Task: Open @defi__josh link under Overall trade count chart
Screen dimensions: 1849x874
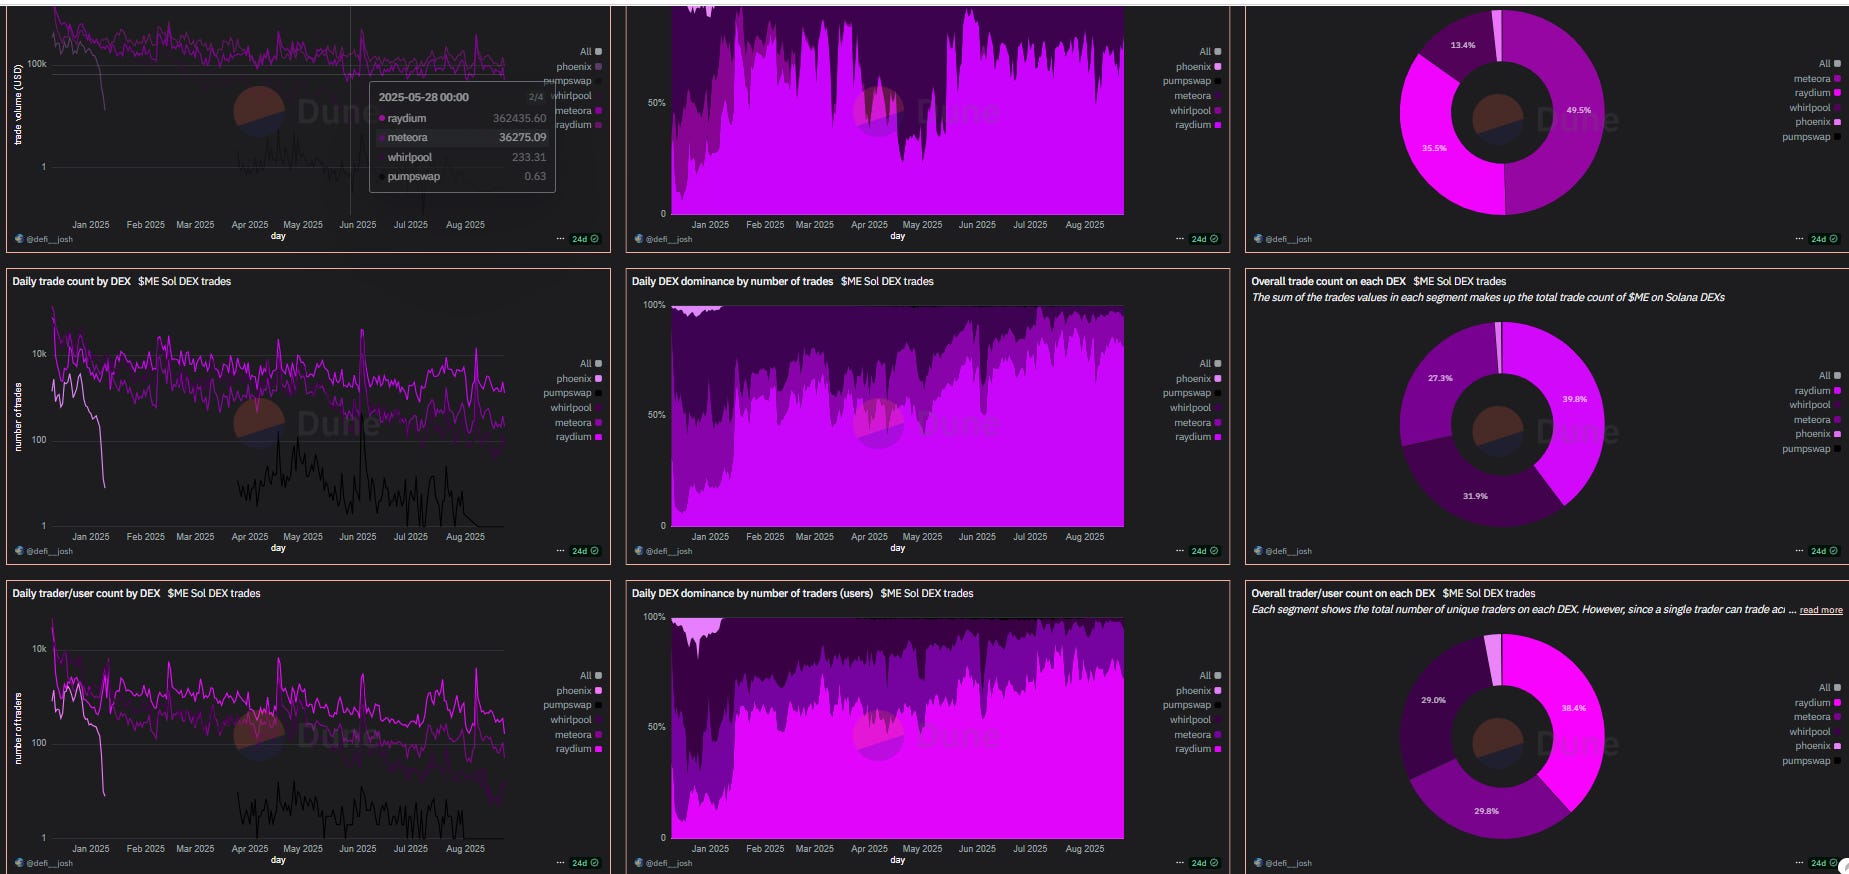Action: click(x=1288, y=551)
